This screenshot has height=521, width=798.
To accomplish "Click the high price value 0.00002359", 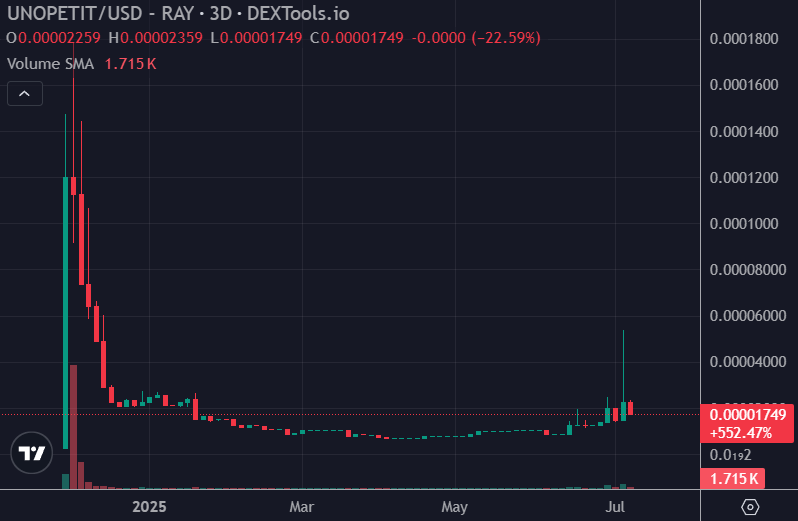I will [161, 38].
